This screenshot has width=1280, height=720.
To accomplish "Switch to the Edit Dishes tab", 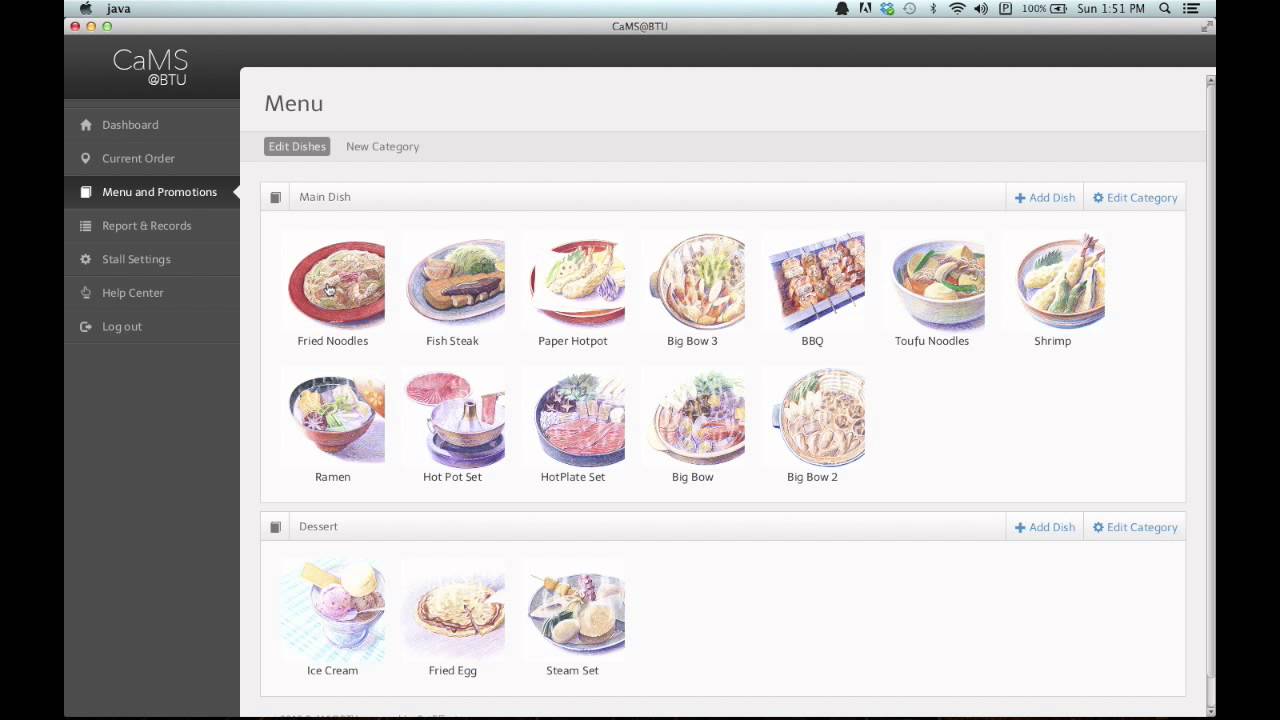I will pos(297,146).
